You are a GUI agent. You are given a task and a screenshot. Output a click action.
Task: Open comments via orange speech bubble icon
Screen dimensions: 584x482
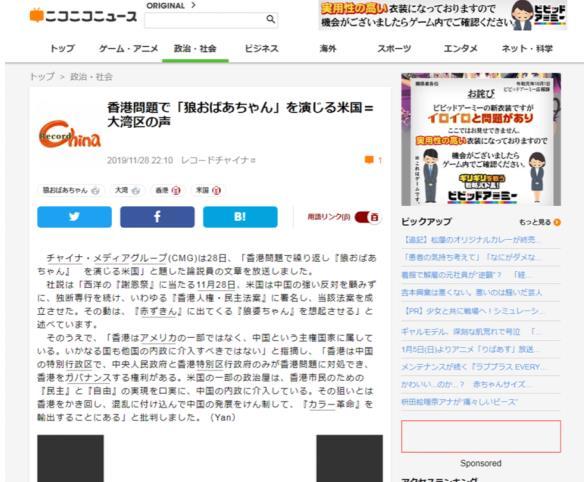pyautogui.click(x=369, y=160)
